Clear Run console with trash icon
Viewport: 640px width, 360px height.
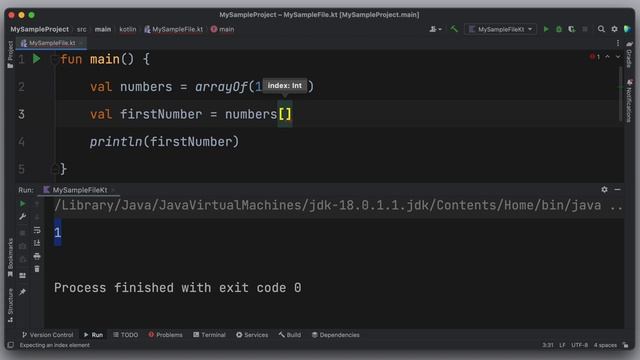pyautogui.click(x=37, y=269)
